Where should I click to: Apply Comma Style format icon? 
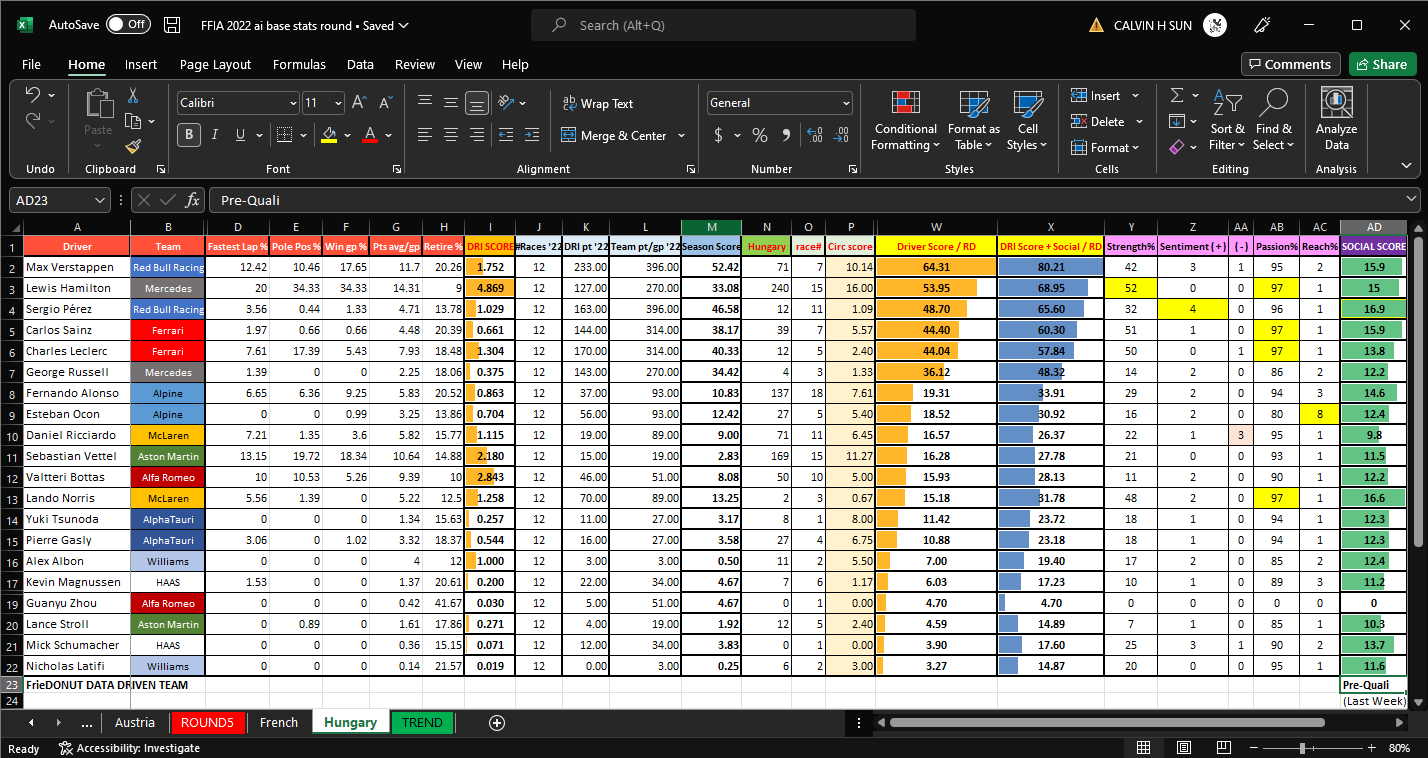786,135
